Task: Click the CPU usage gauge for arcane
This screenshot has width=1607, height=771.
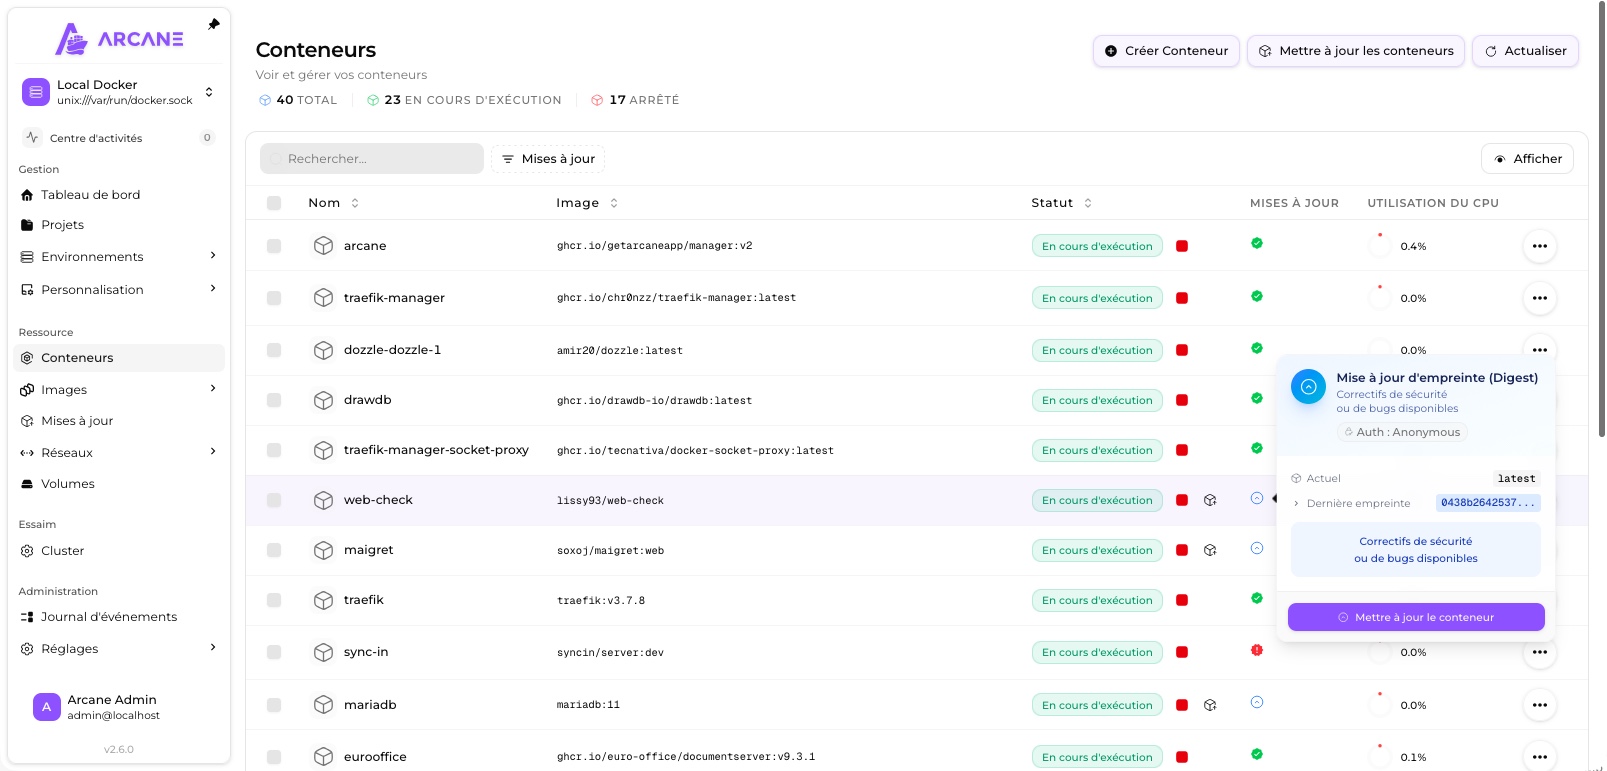Action: [x=1380, y=246]
